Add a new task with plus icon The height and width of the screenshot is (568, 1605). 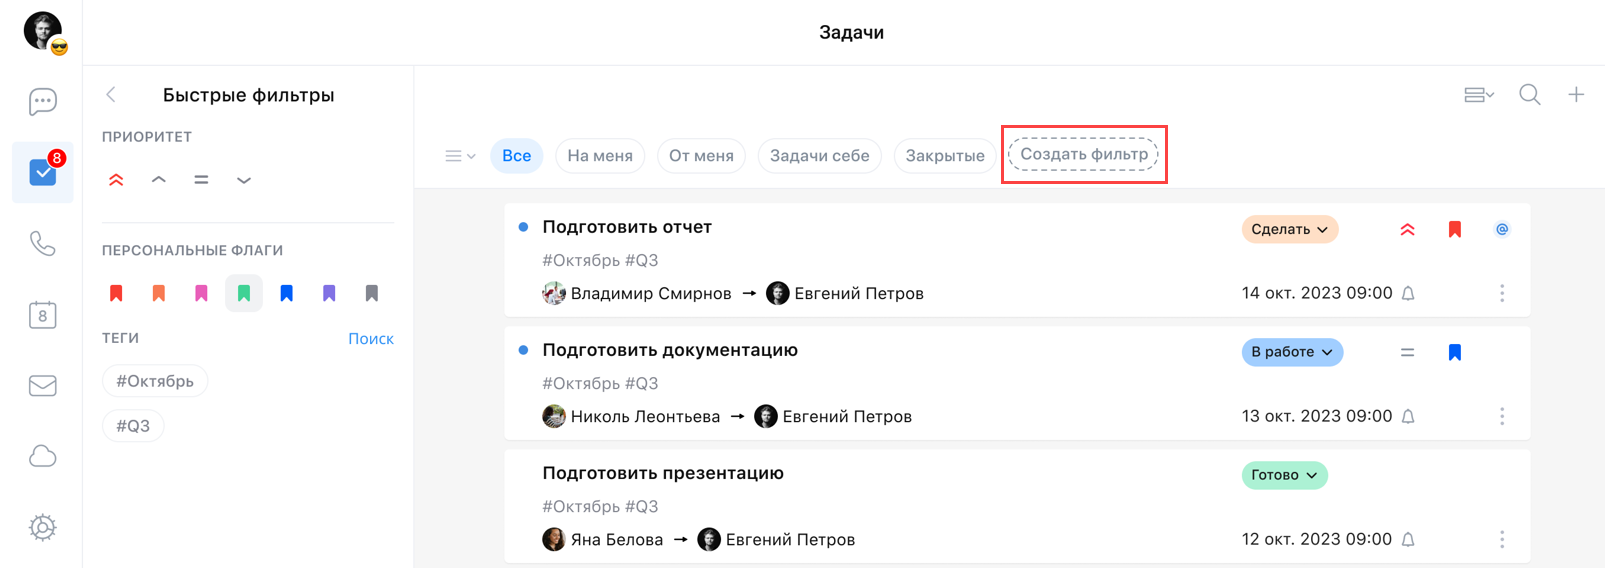point(1575,95)
